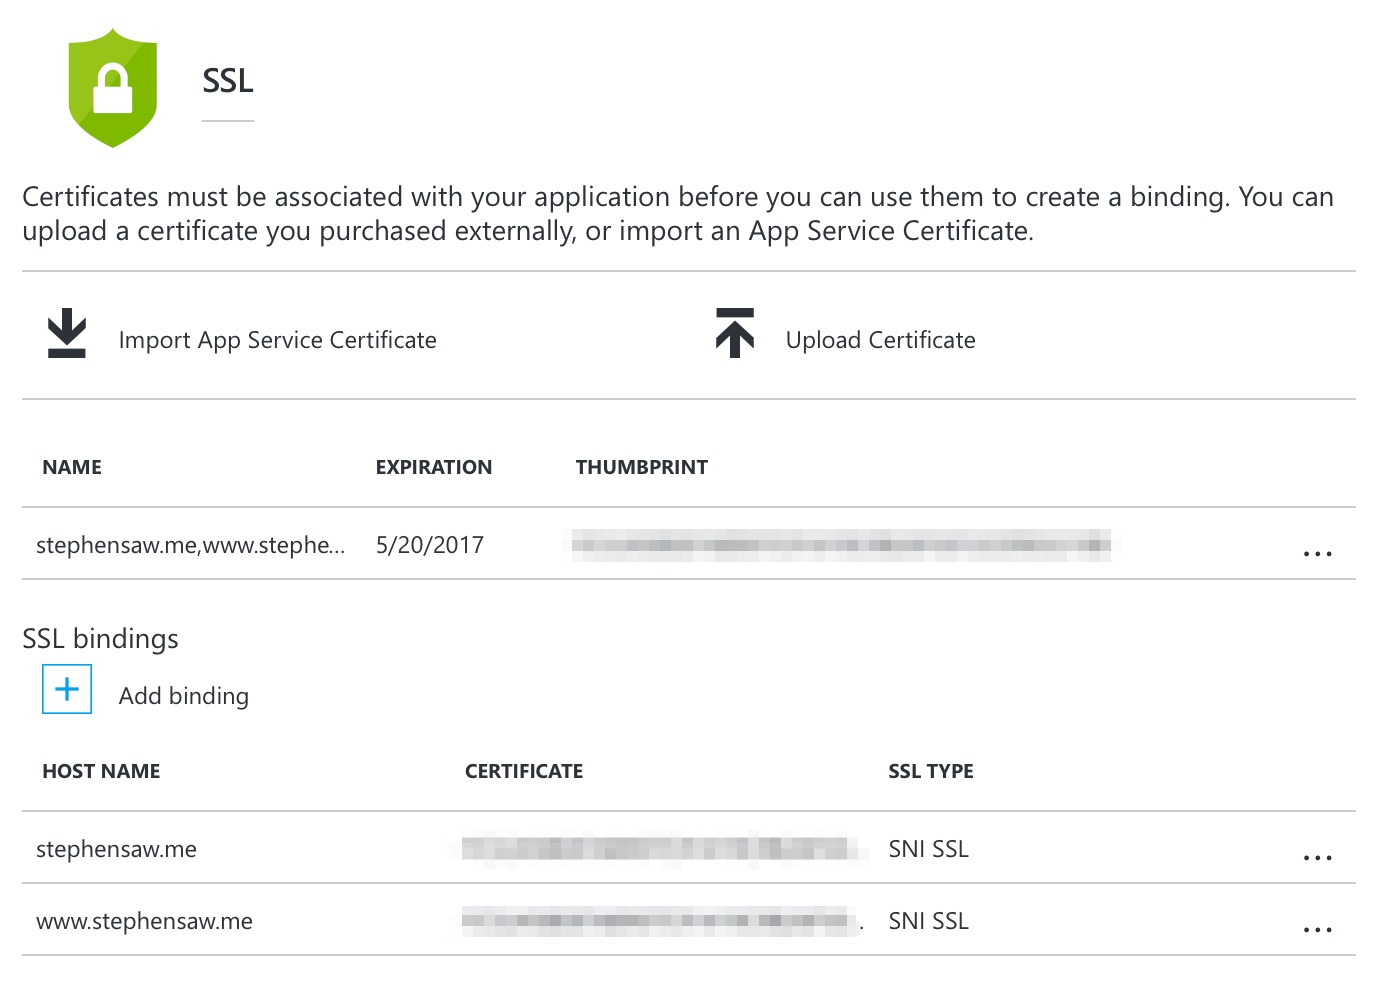Select the stephensaw.me host binding row
This screenshot has height=992, width=1386.
click(117, 849)
